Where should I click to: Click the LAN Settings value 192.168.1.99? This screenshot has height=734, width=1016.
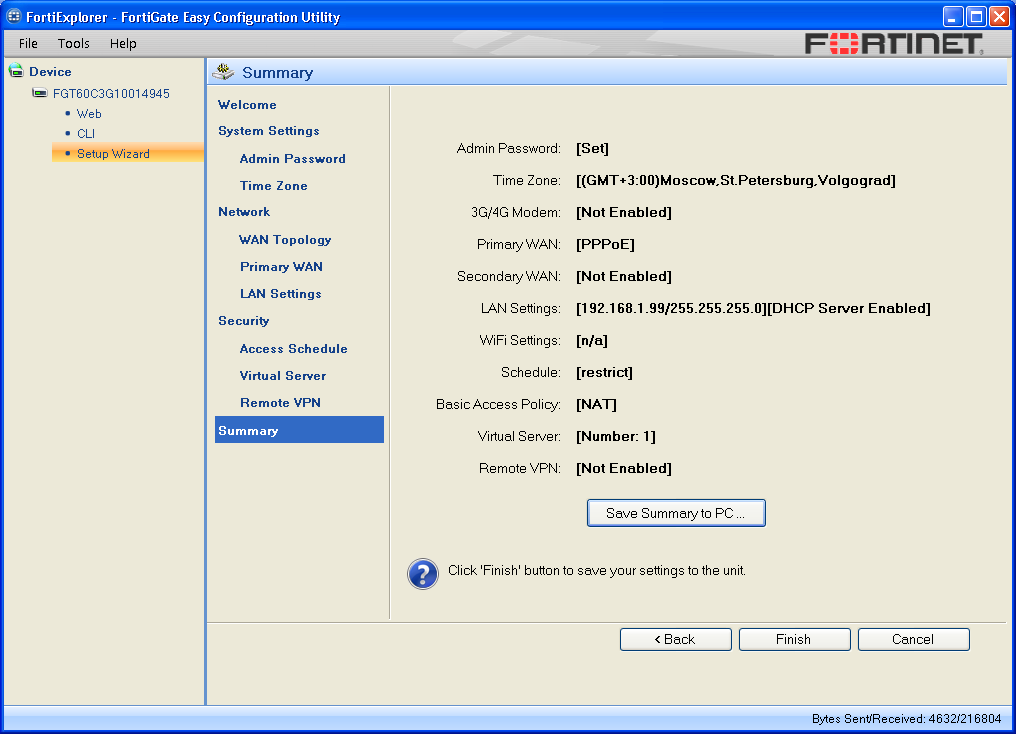coord(753,308)
